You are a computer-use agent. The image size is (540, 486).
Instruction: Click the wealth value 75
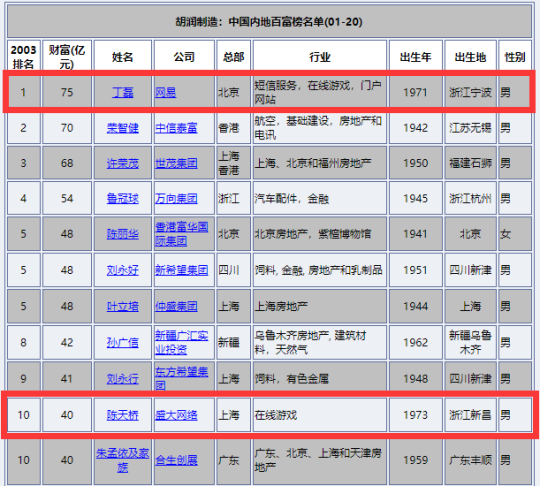click(67, 92)
